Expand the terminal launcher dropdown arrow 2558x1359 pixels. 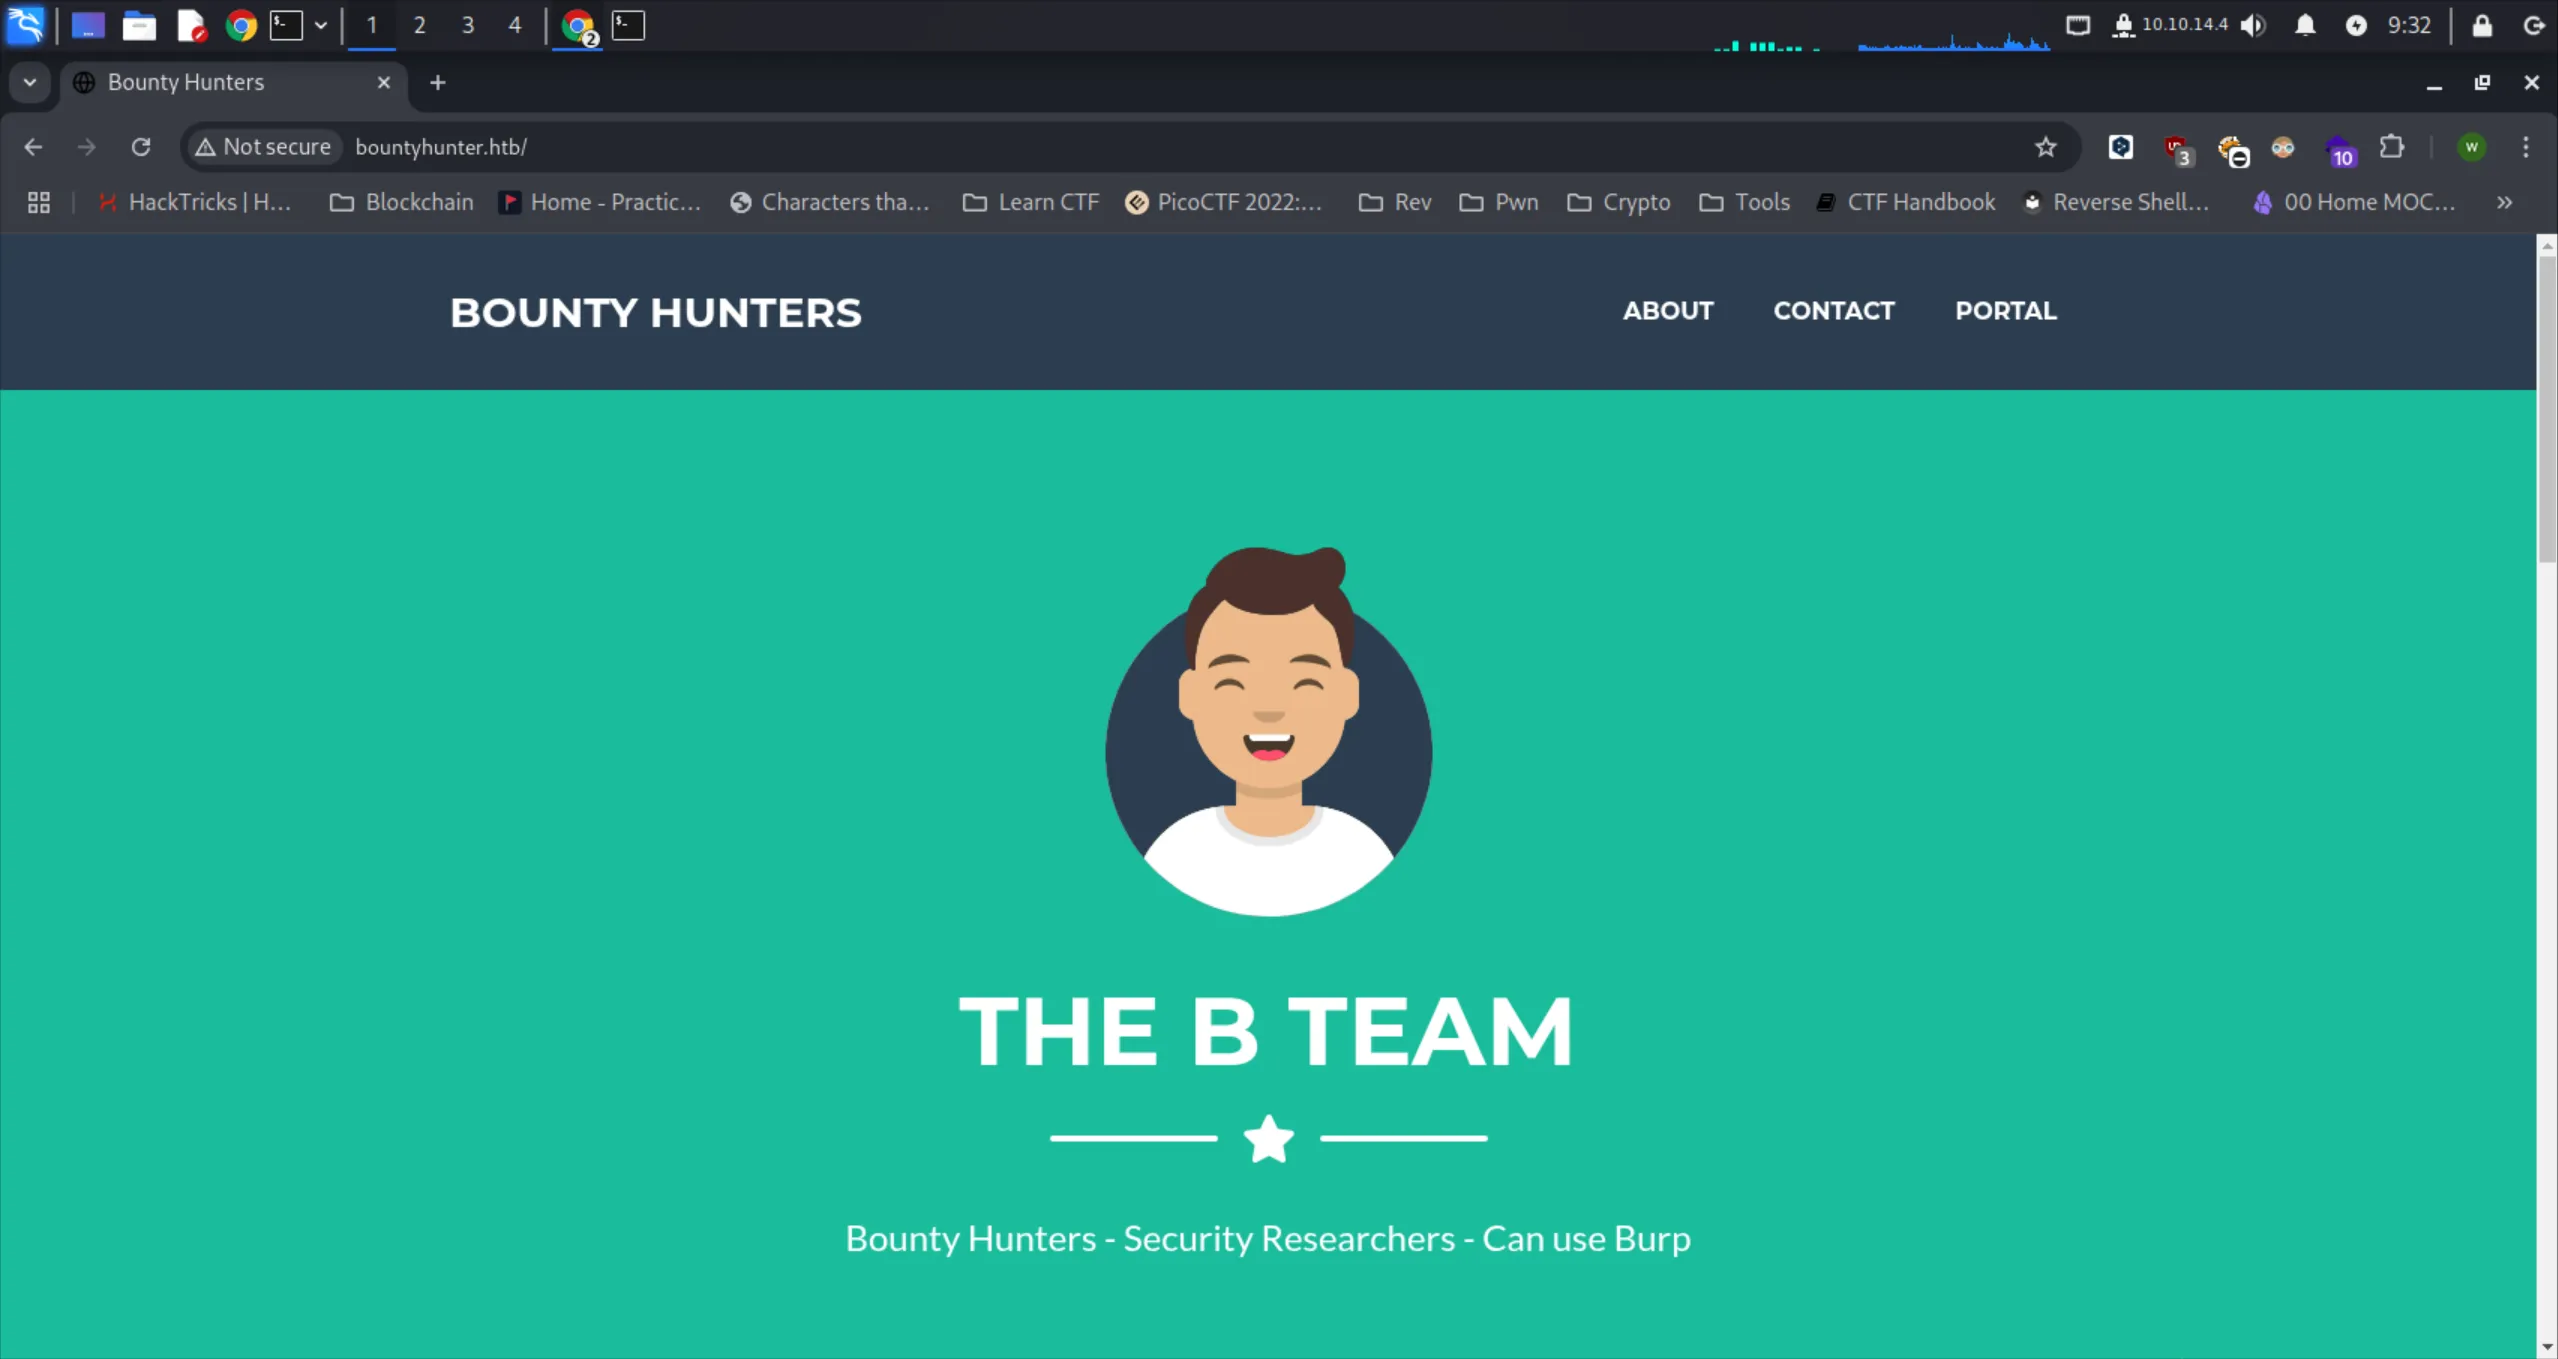coord(321,25)
